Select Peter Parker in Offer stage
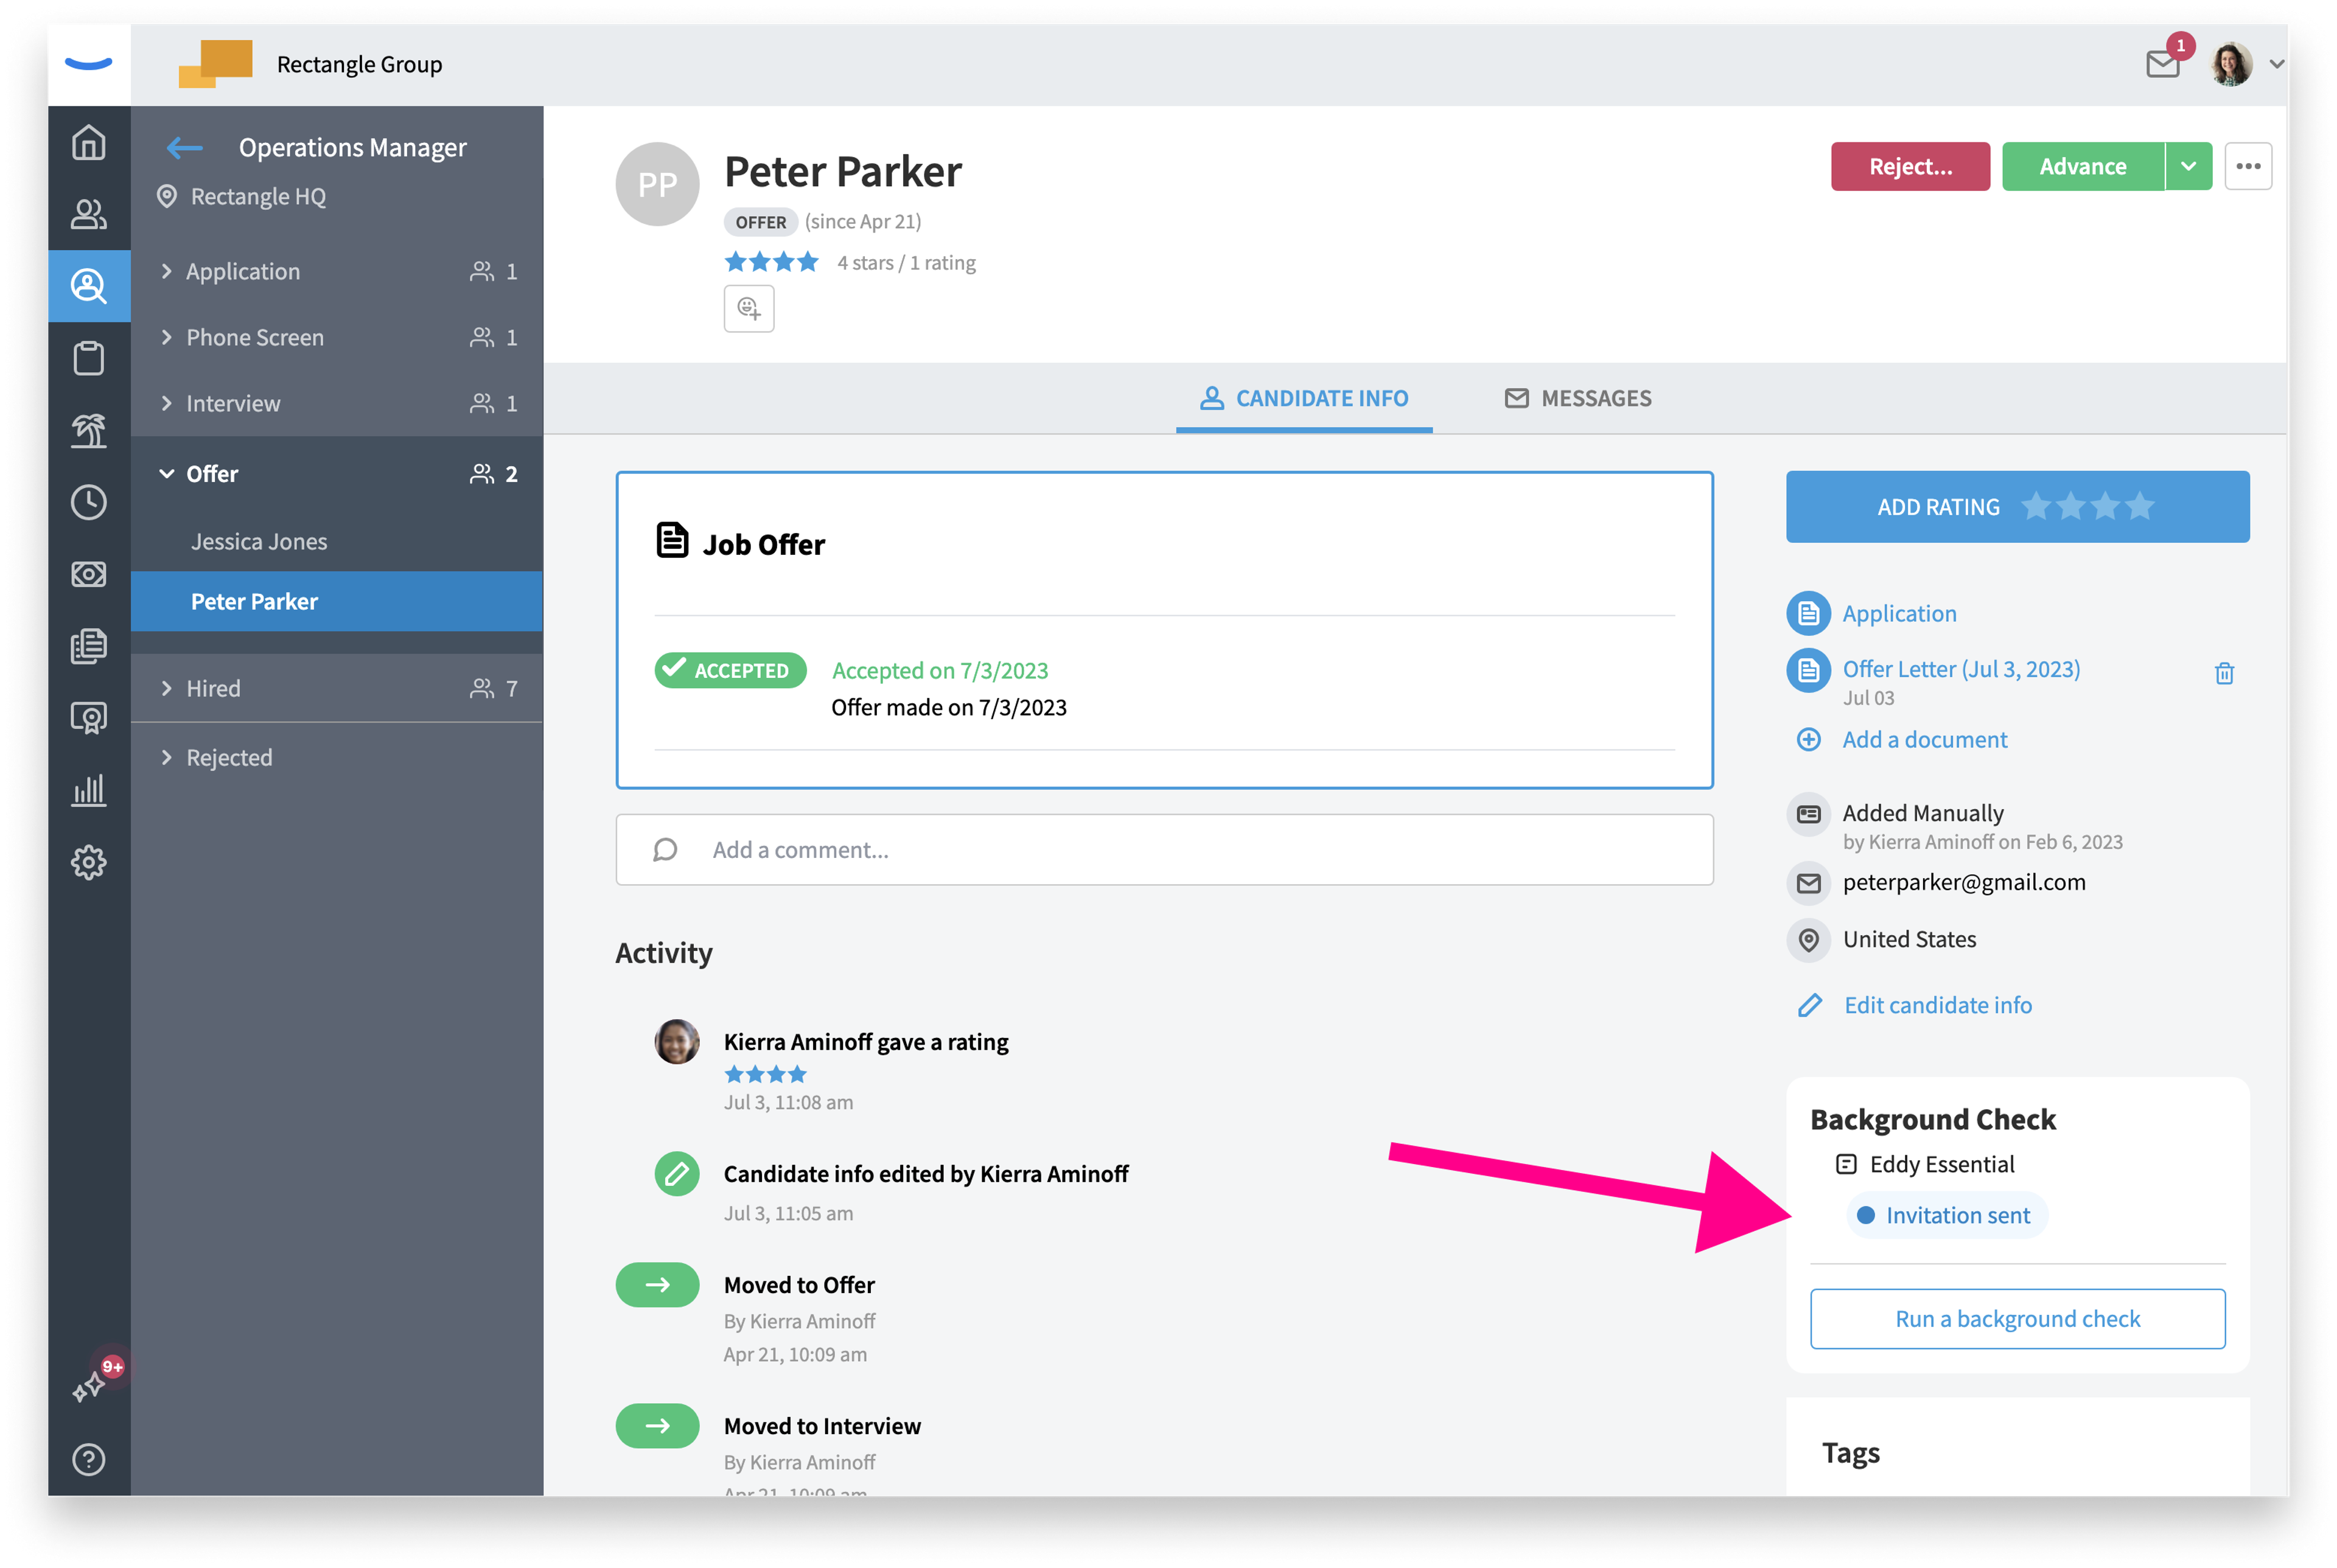 point(337,601)
